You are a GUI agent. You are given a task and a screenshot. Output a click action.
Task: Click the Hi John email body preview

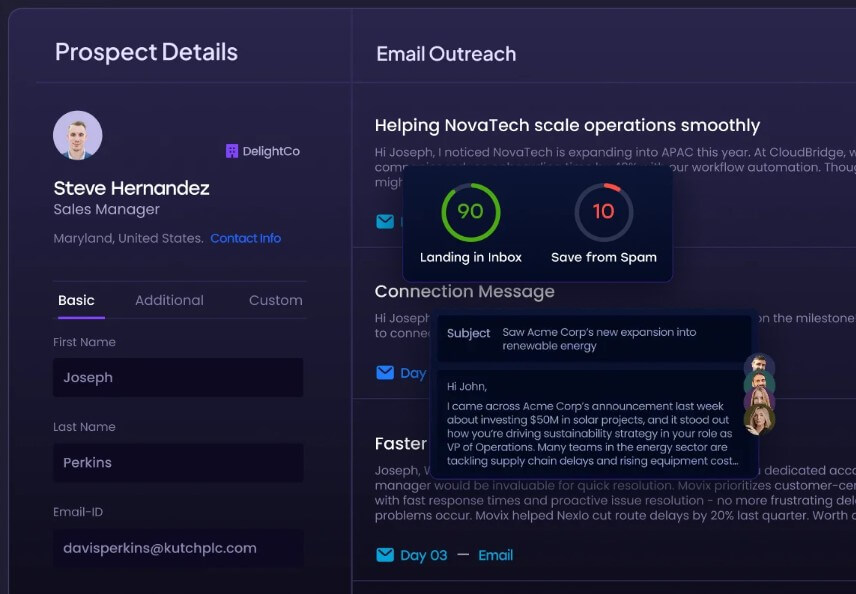click(x=595, y=424)
